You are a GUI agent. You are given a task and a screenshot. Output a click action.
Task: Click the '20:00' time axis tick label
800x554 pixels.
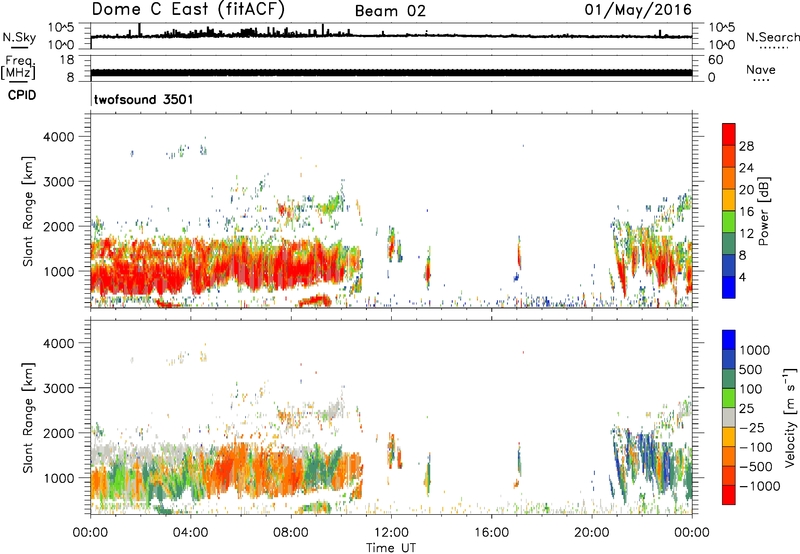592,533
